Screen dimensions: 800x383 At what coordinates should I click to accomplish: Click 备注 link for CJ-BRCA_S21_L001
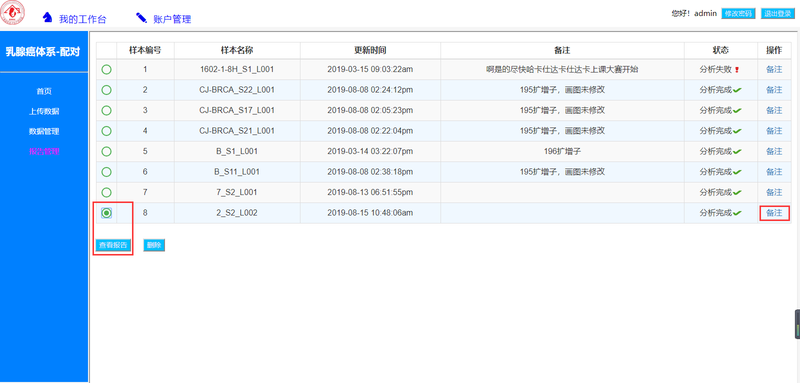[774, 131]
